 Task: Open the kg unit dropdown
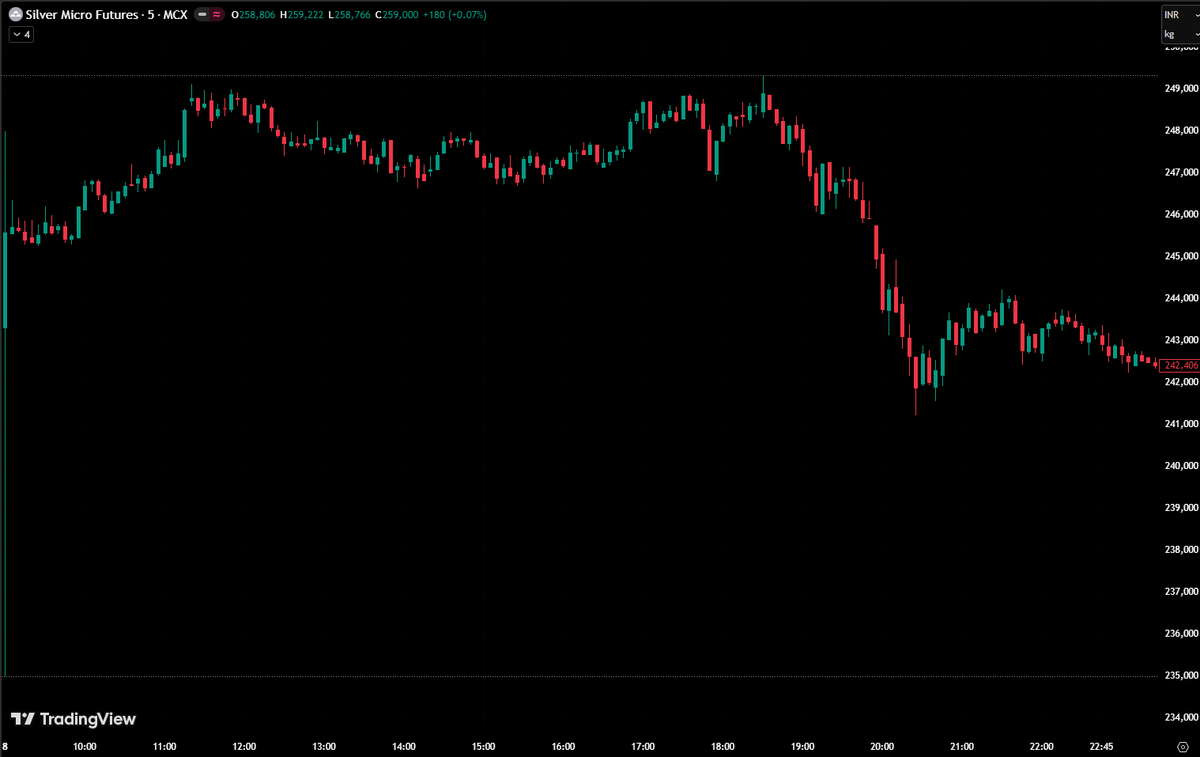pyautogui.click(x=1180, y=34)
